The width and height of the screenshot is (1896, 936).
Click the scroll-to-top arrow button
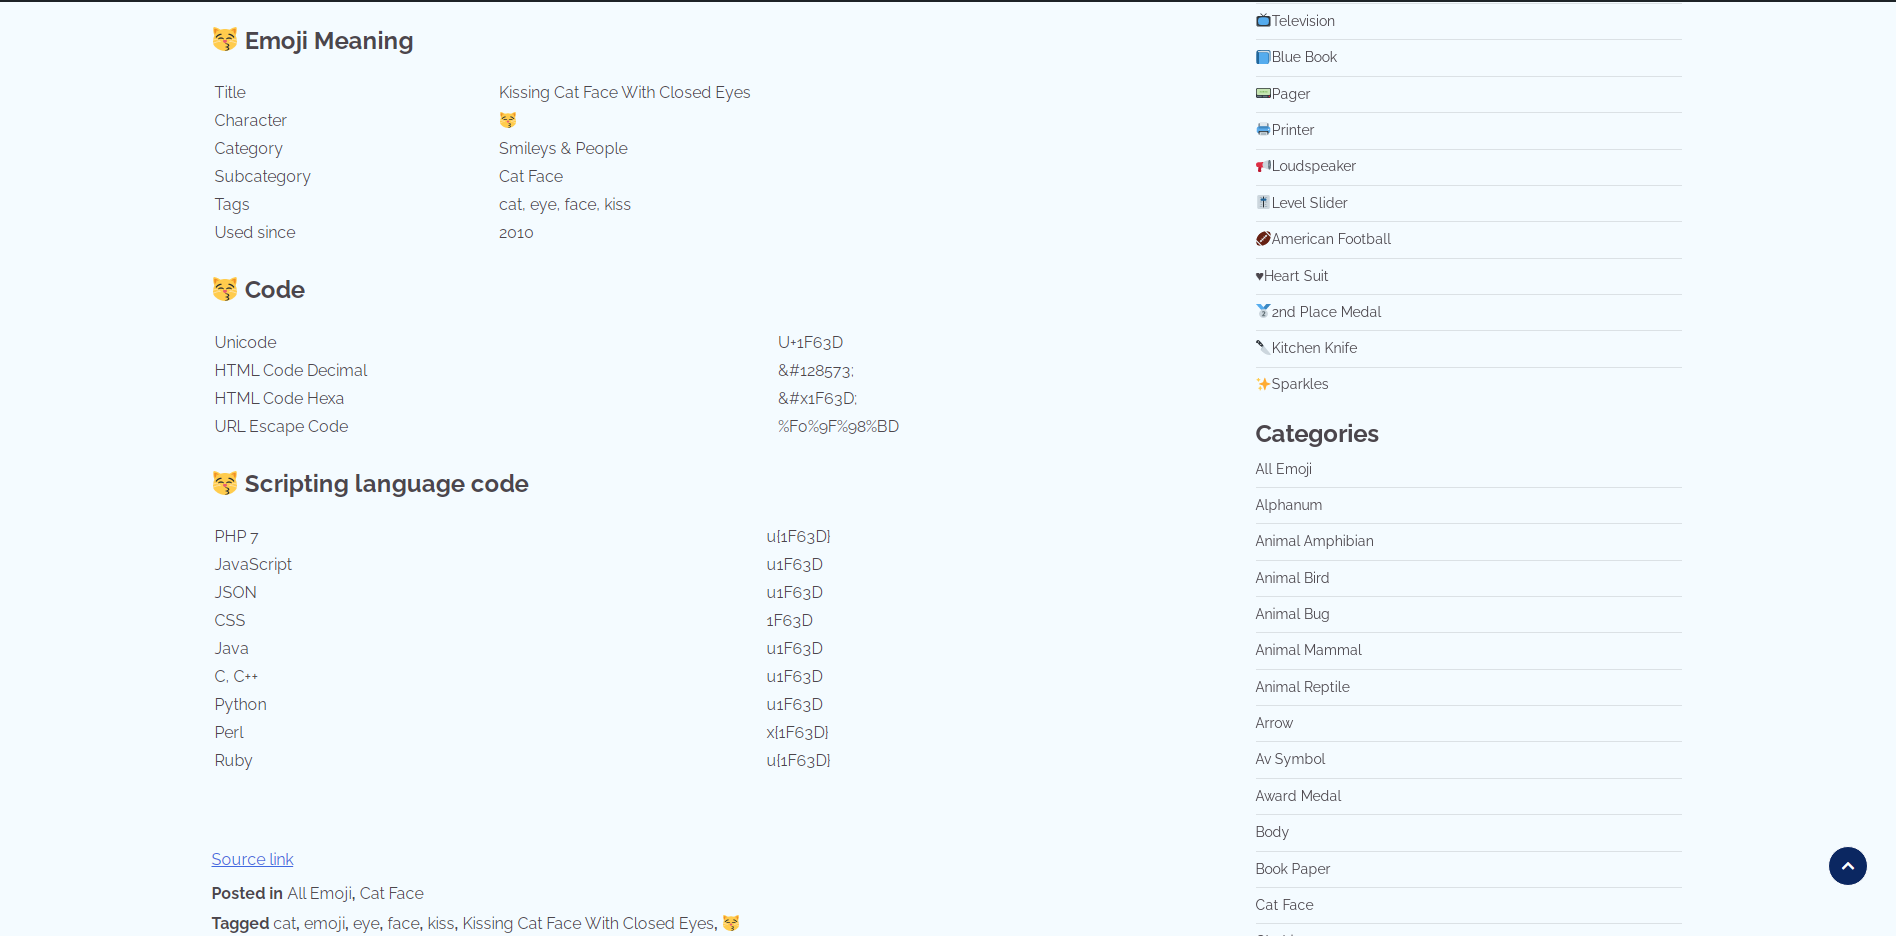coord(1847,866)
